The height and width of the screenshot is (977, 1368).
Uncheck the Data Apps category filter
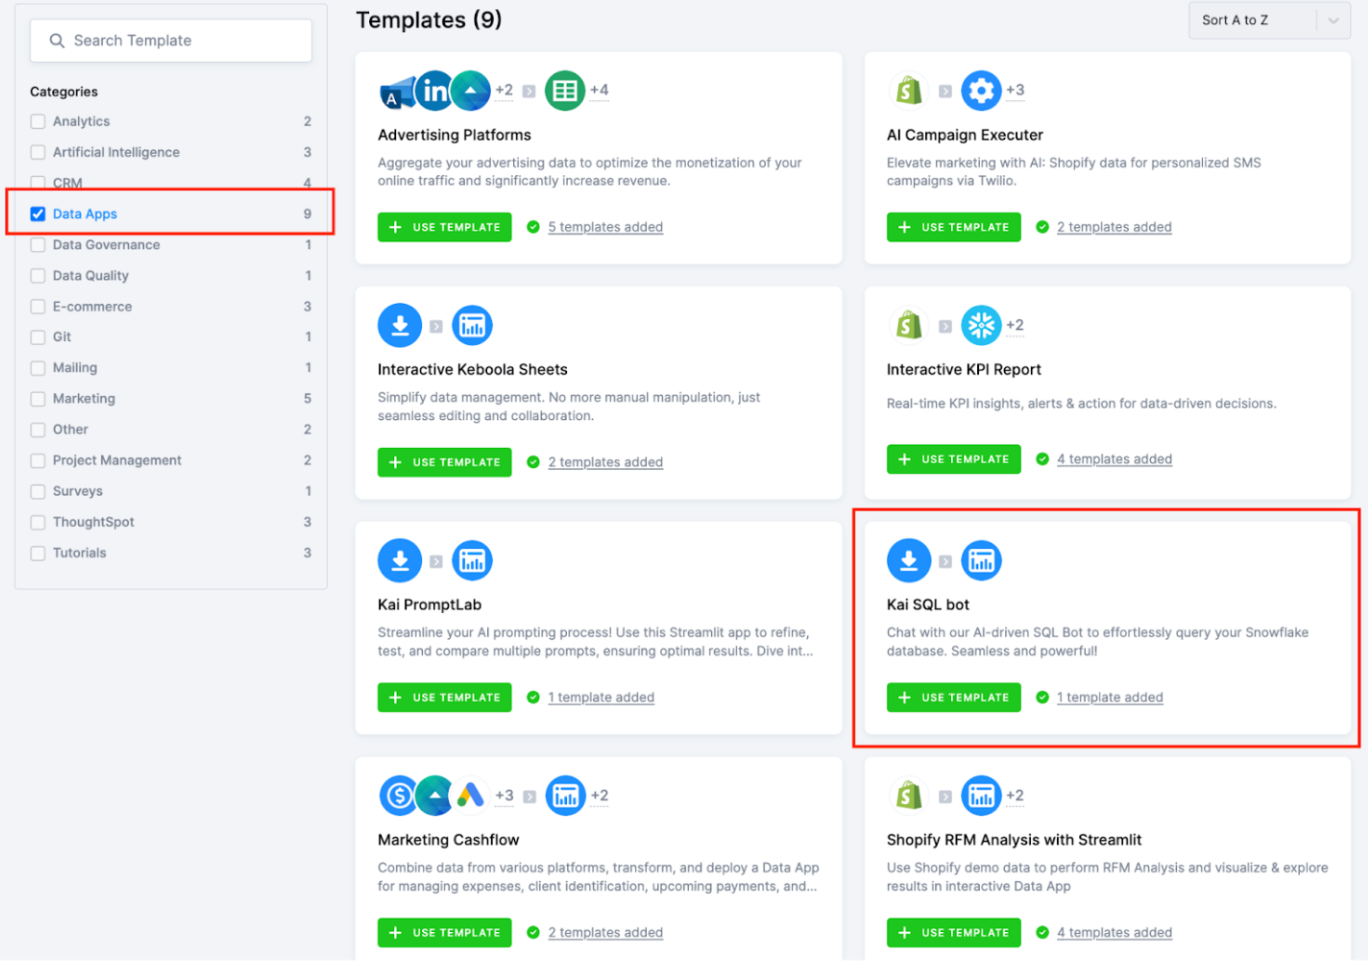pyautogui.click(x=38, y=214)
